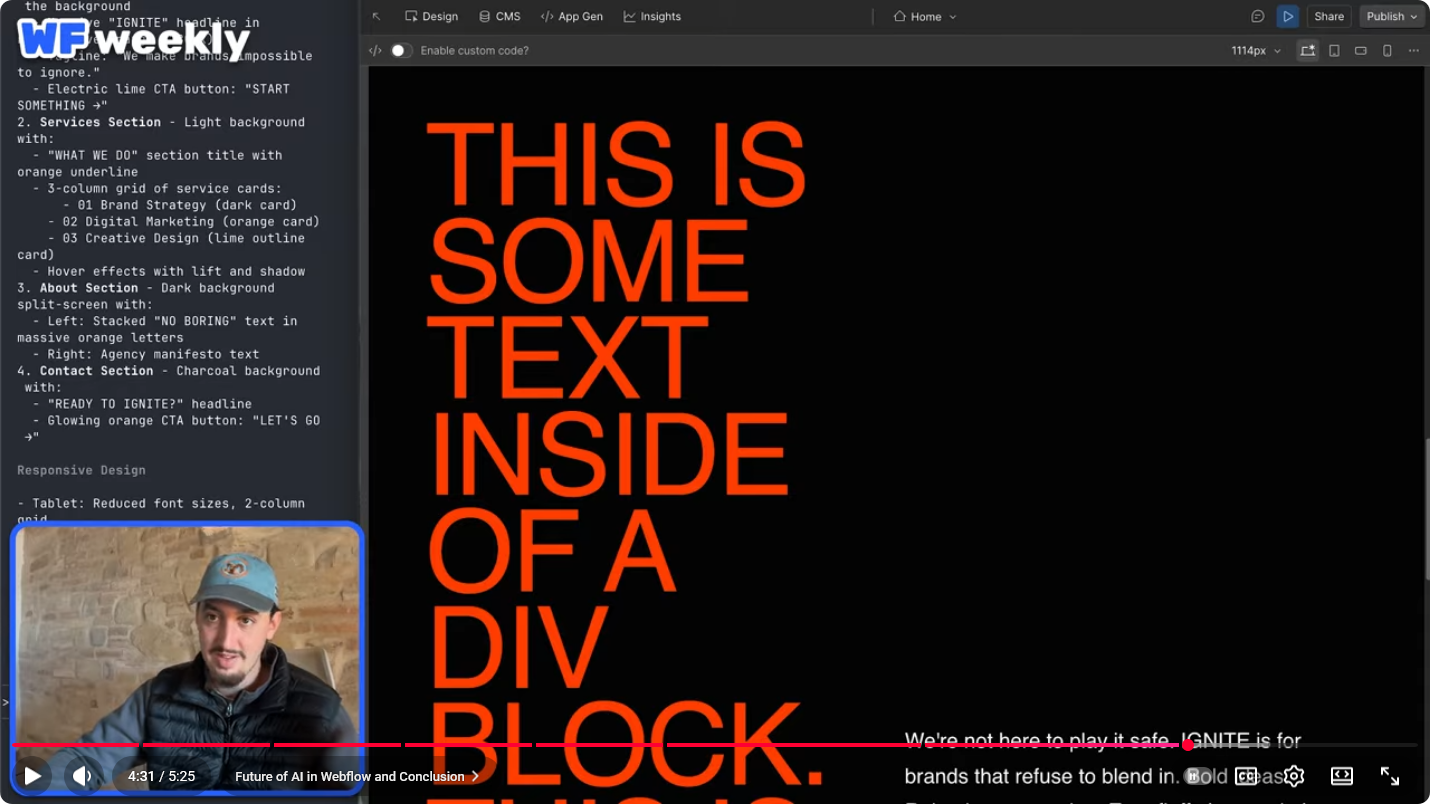This screenshot has width=1430, height=804.
Task: Enter full screen mode
Action: pos(1390,776)
